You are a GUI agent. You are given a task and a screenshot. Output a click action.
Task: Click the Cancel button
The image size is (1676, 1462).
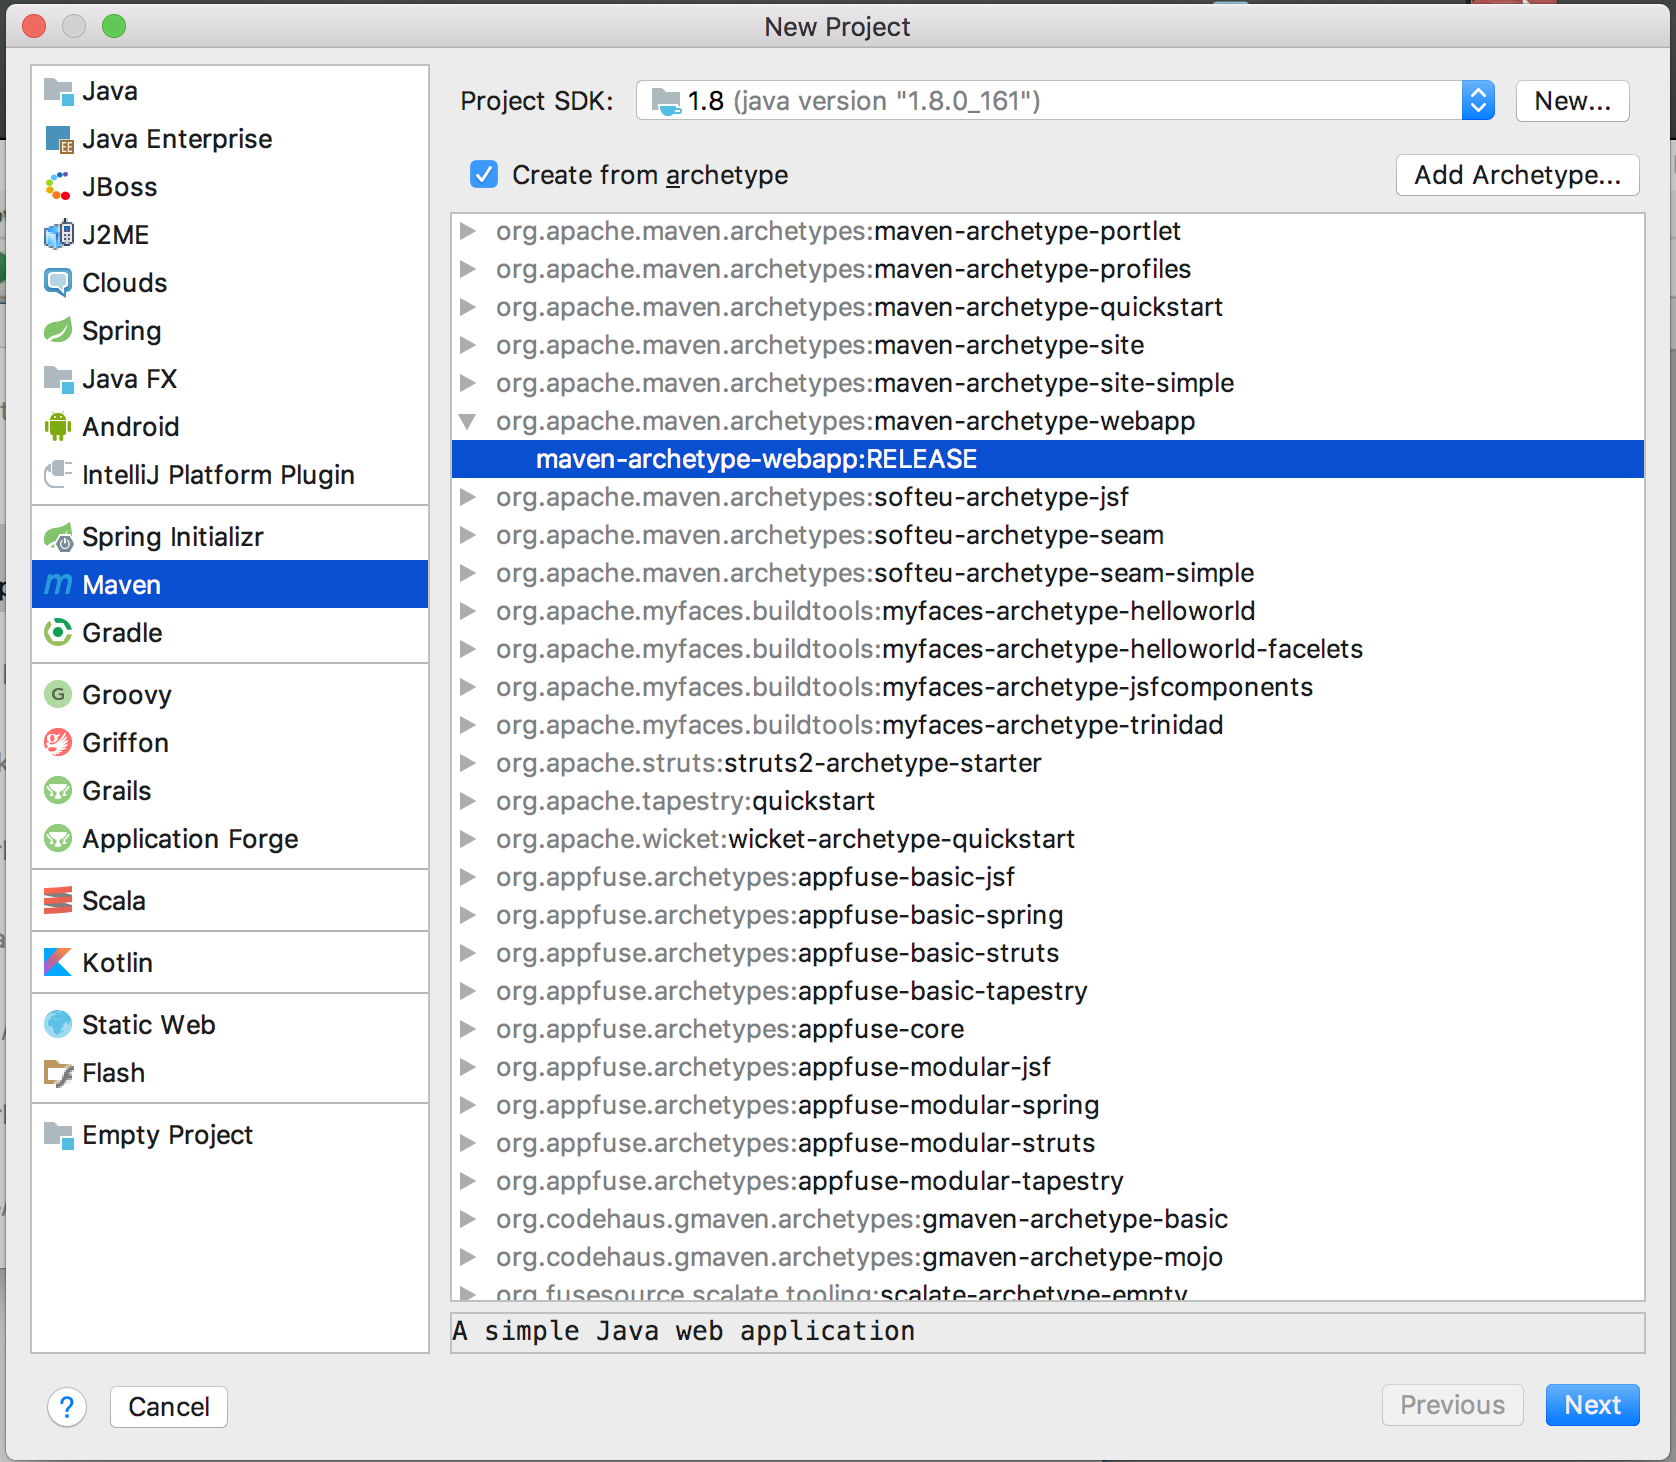[x=169, y=1407]
